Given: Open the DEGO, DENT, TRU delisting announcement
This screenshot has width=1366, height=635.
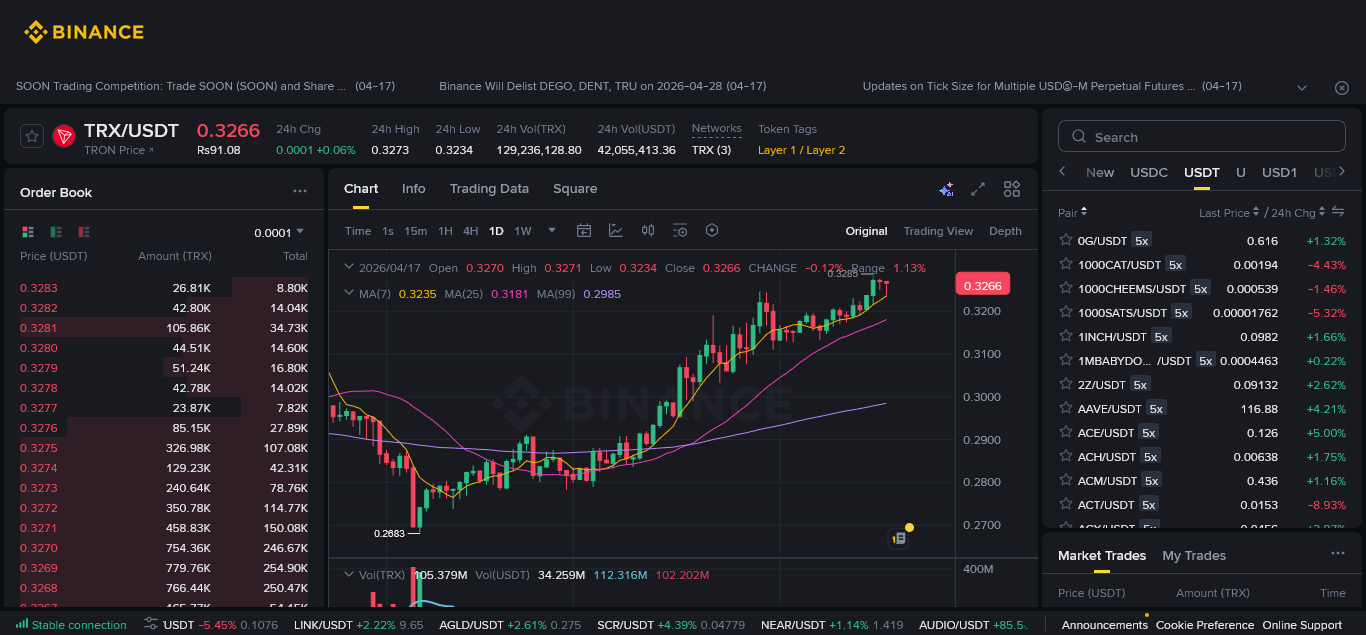Looking at the screenshot, I should coord(603,87).
